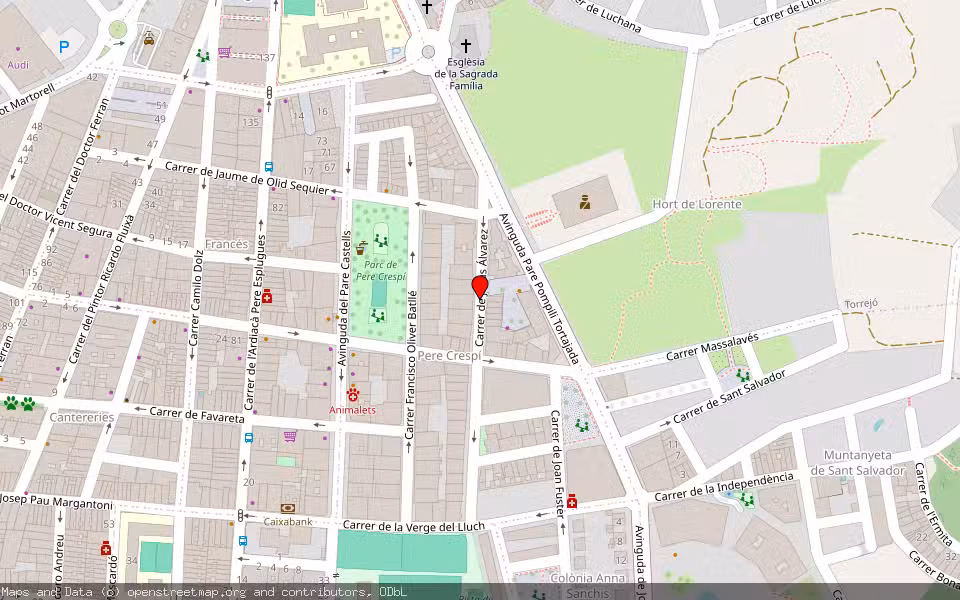Viewport: 960px width, 600px height.
Task: Open the Caixabank ATM money icon
Action: pos(287,508)
